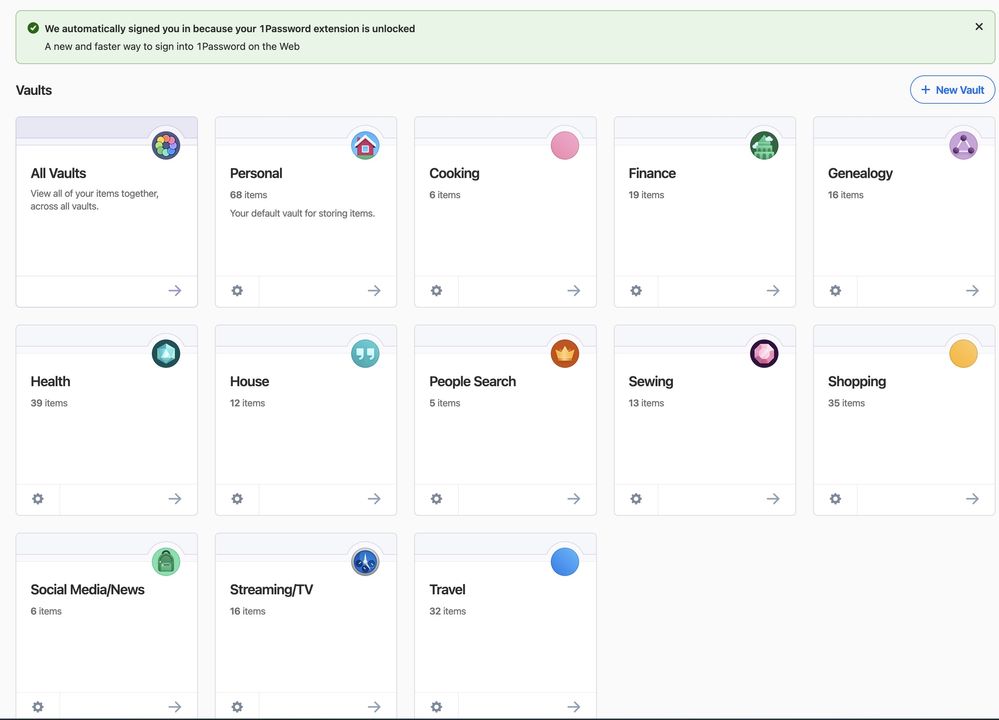
Task: Click the Vaults page heading
Action: (x=34, y=90)
